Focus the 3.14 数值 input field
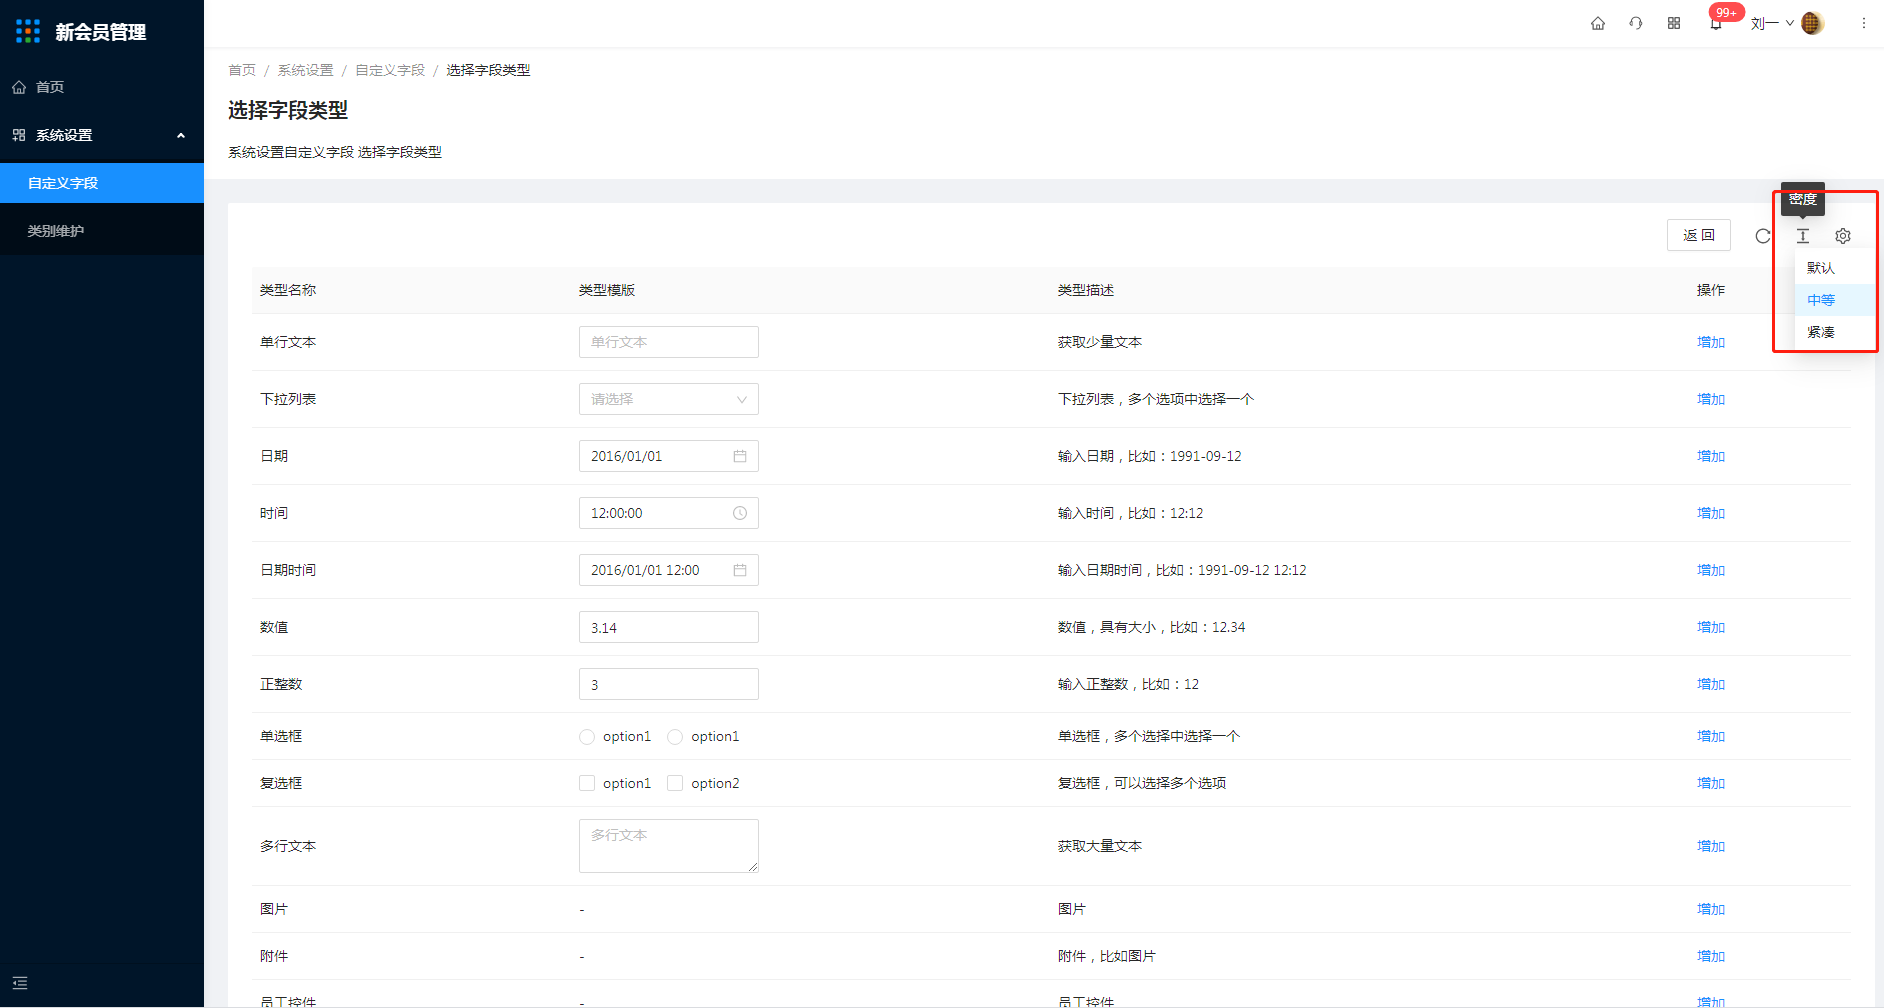The width and height of the screenshot is (1884, 1008). tap(669, 627)
